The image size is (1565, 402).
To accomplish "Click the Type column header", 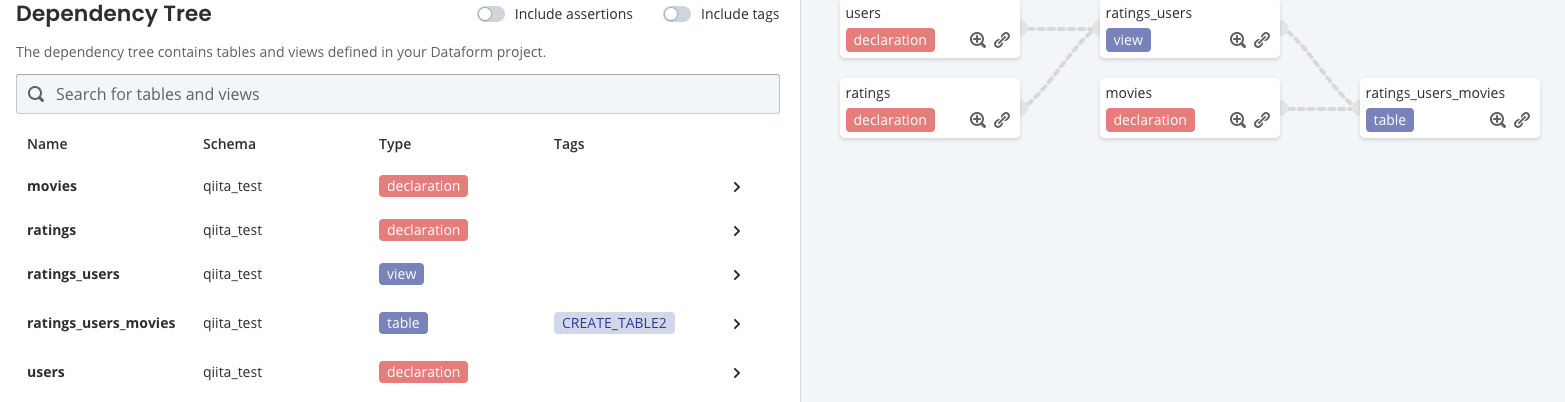I will [395, 144].
